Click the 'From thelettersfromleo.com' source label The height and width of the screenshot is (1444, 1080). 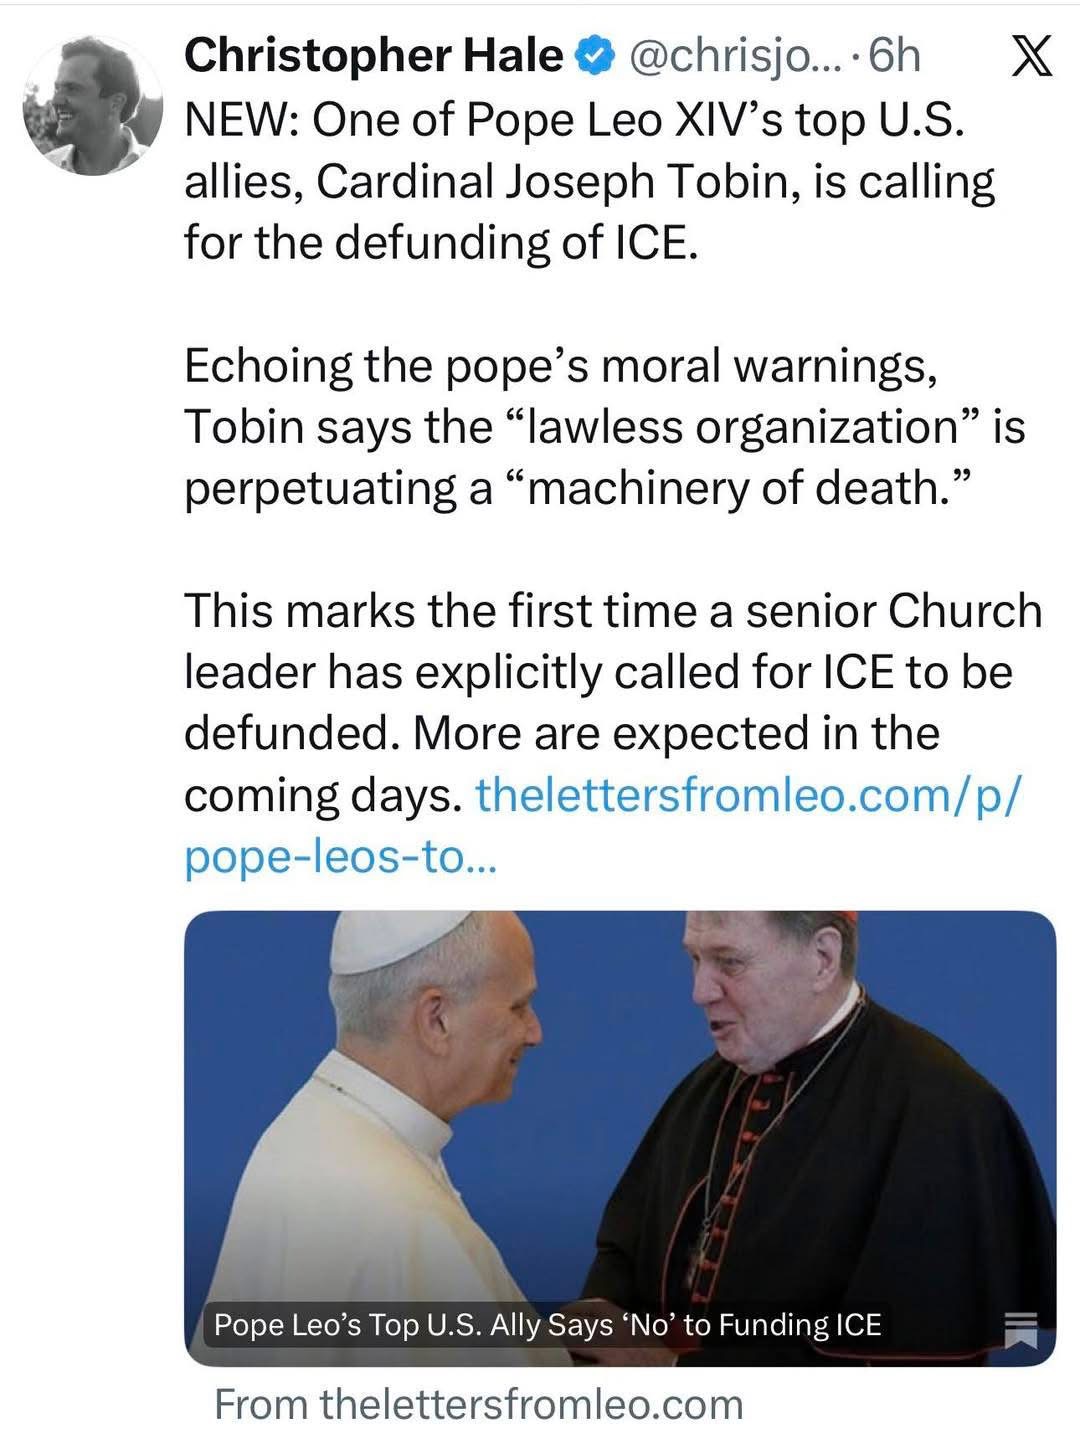479,1404
